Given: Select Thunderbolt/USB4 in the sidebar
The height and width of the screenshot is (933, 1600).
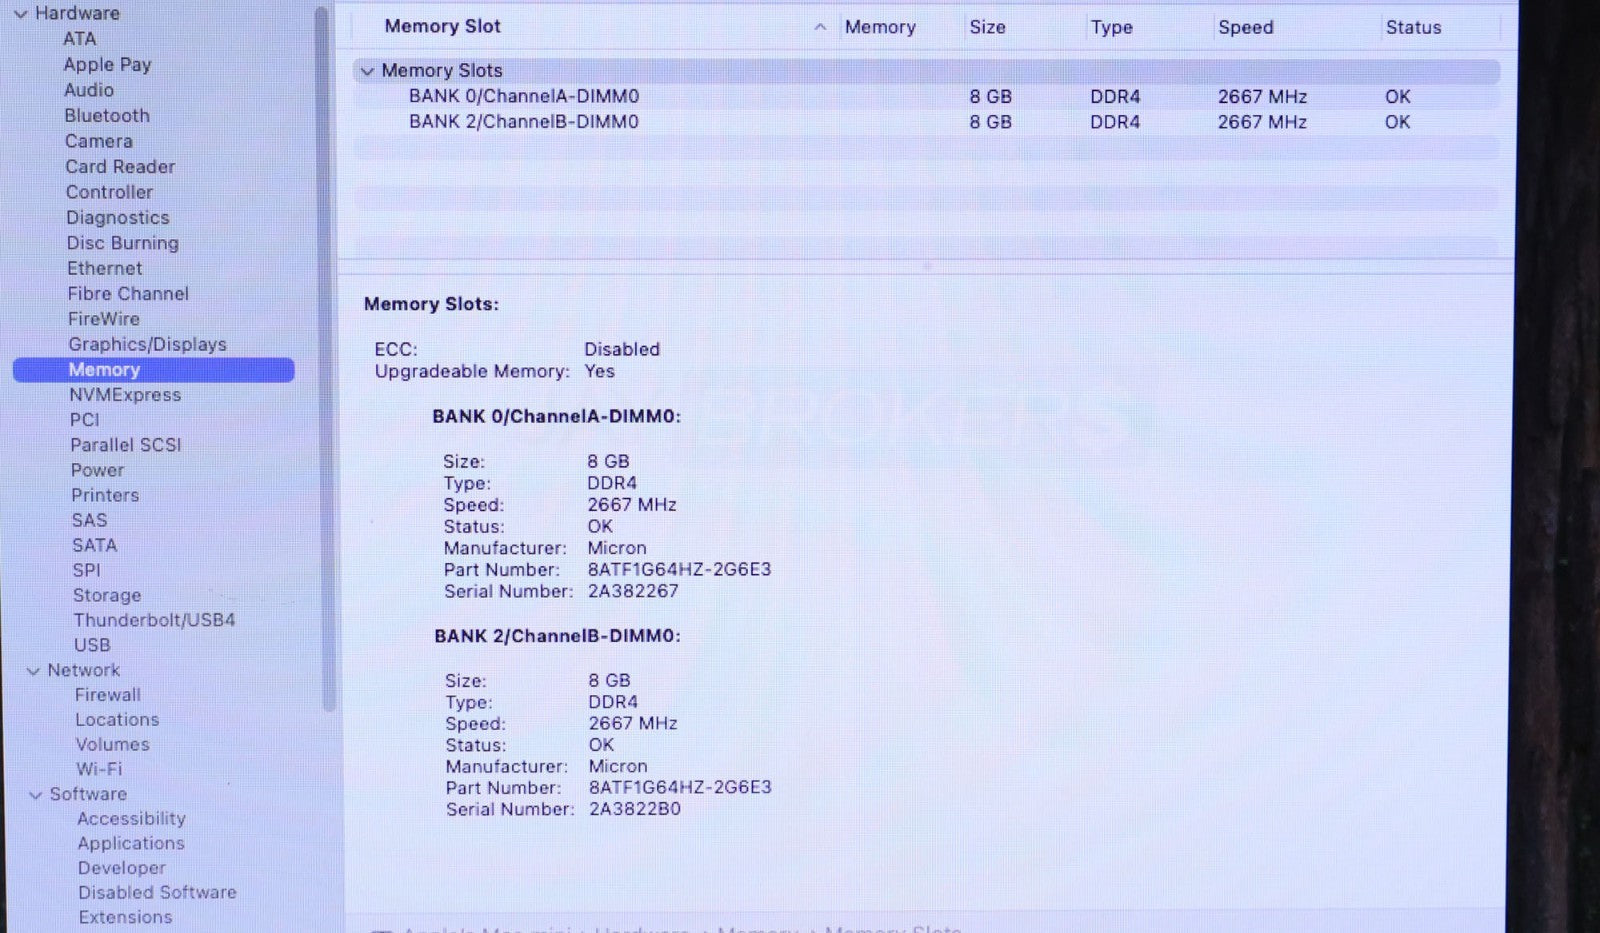Looking at the screenshot, I should pyautogui.click(x=154, y=620).
